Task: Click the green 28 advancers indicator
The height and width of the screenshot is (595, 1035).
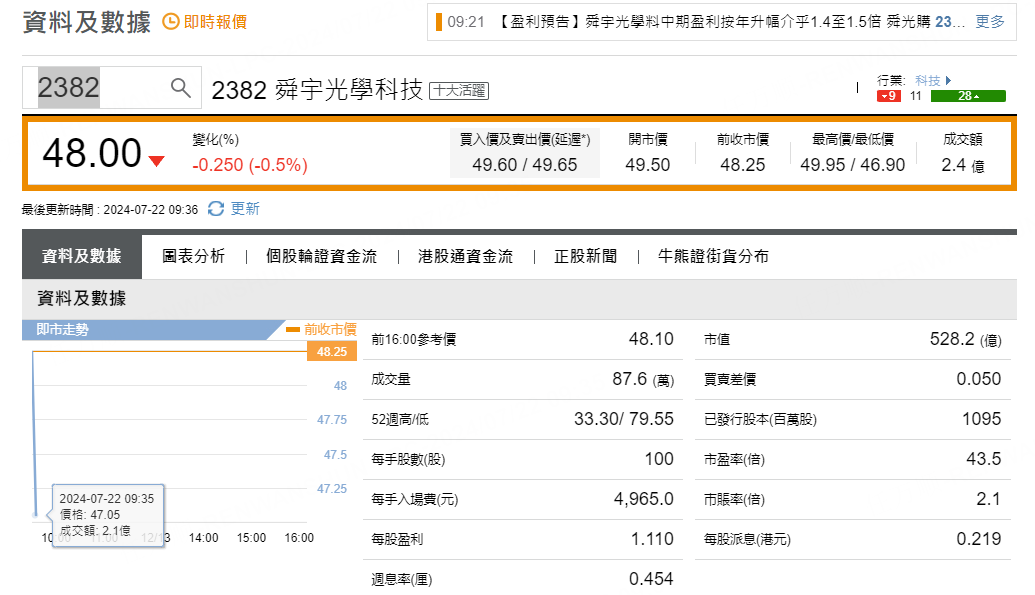Action: tap(968, 96)
